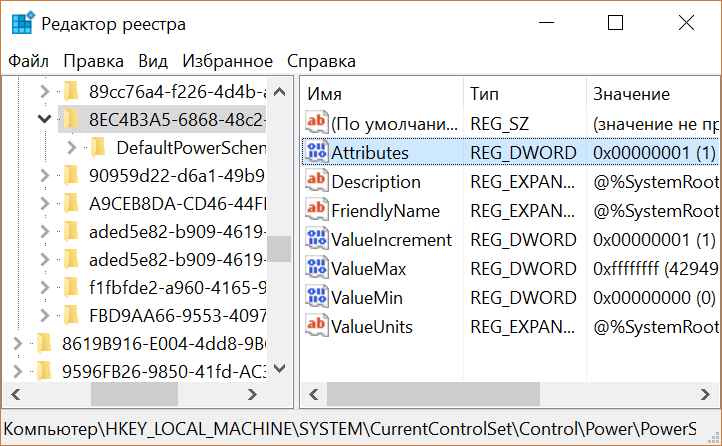This screenshot has height=446, width=722.
Task: Click the DWORD icon next to ValueMin
Action: 317,296
